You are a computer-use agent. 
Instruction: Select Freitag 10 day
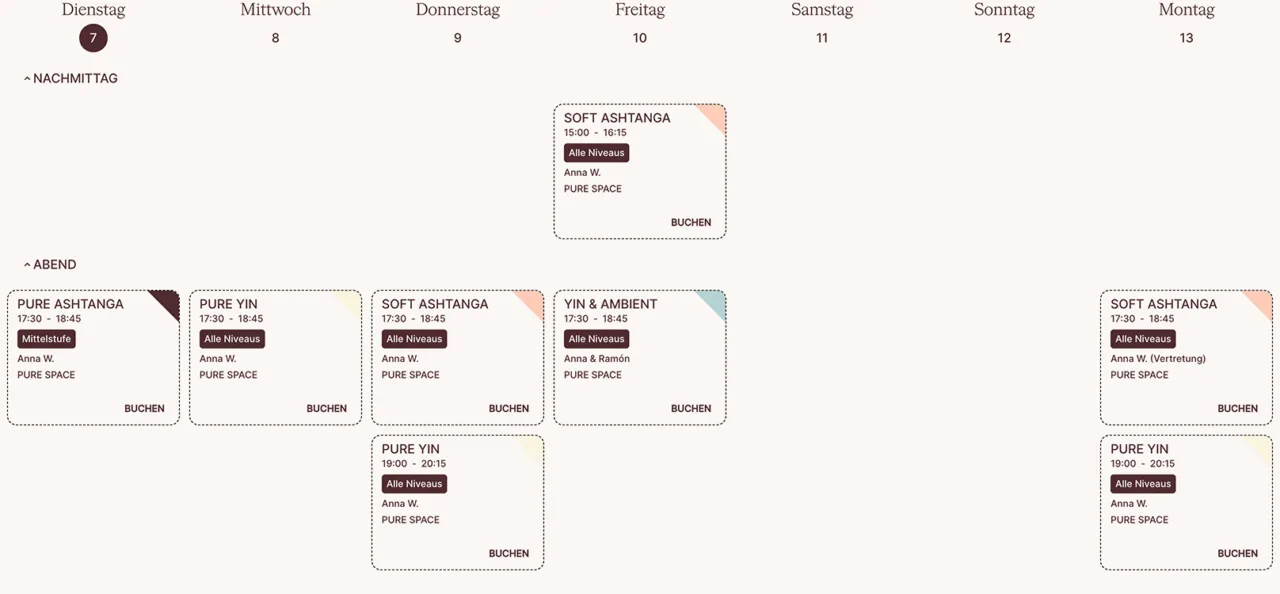(639, 38)
